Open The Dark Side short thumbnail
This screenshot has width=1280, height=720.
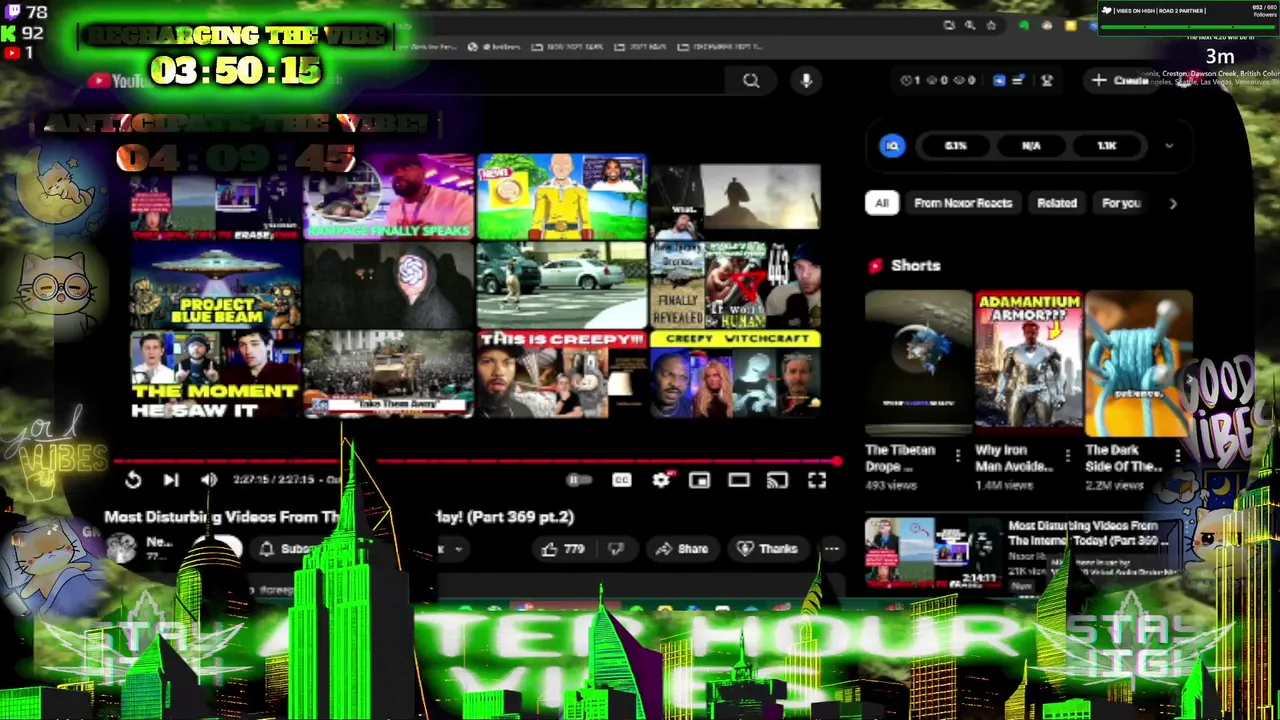click(1138, 364)
